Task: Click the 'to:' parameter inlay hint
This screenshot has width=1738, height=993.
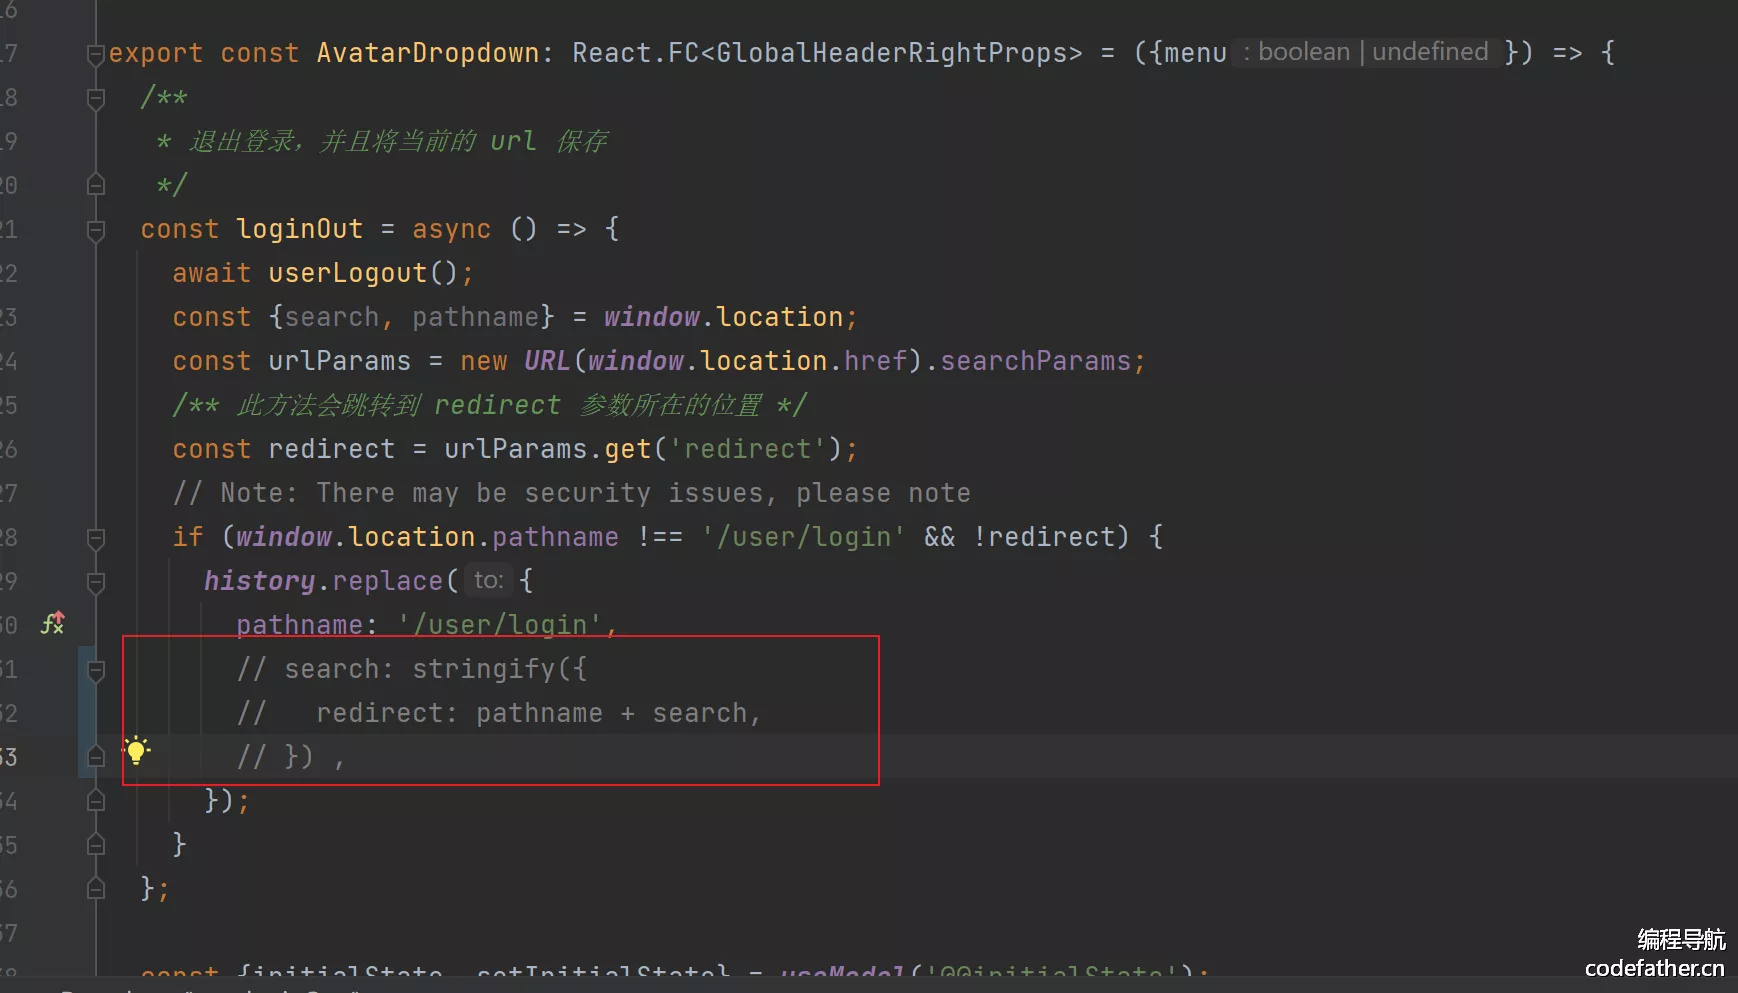Action: [488, 580]
